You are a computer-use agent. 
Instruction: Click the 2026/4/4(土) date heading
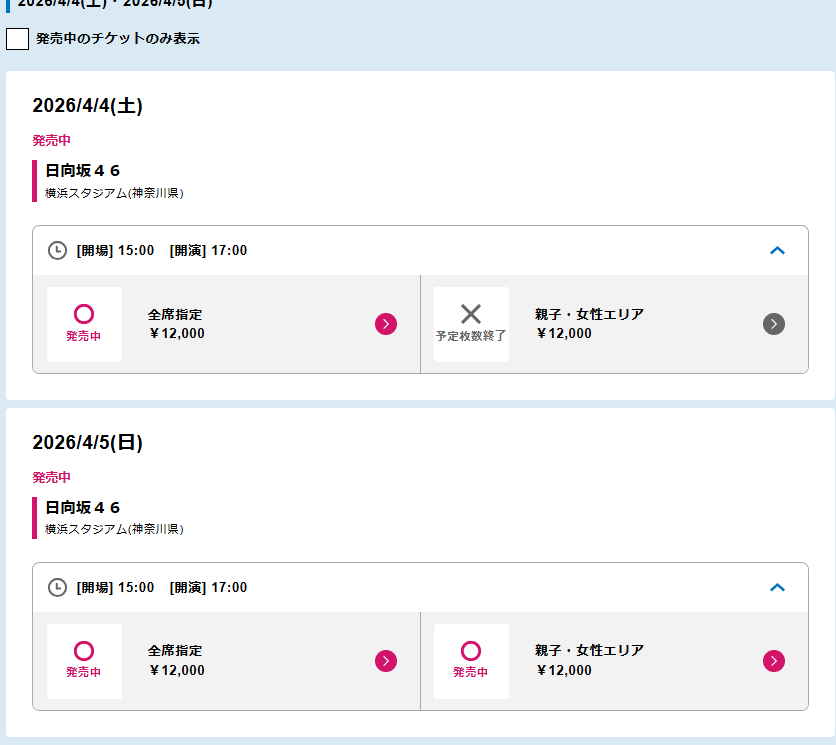coord(87,106)
